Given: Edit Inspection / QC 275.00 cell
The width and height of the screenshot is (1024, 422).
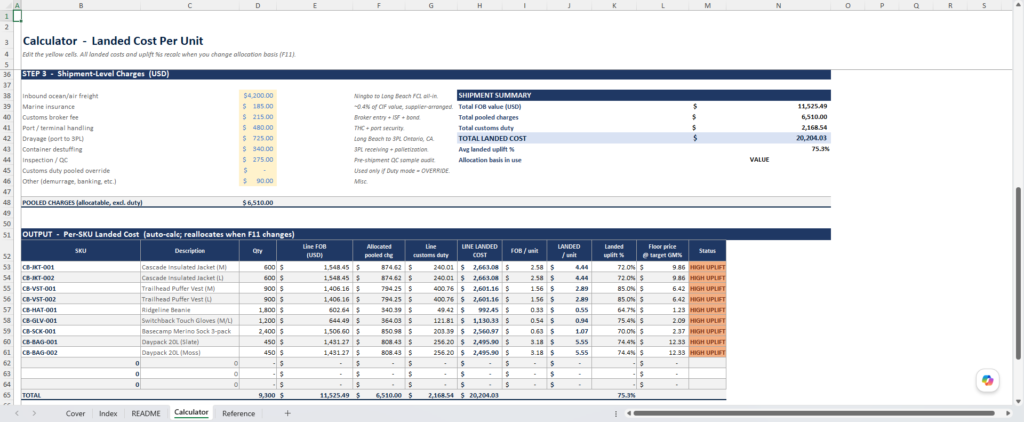Looking at the screenshot, I should click(x=257, y=159).
